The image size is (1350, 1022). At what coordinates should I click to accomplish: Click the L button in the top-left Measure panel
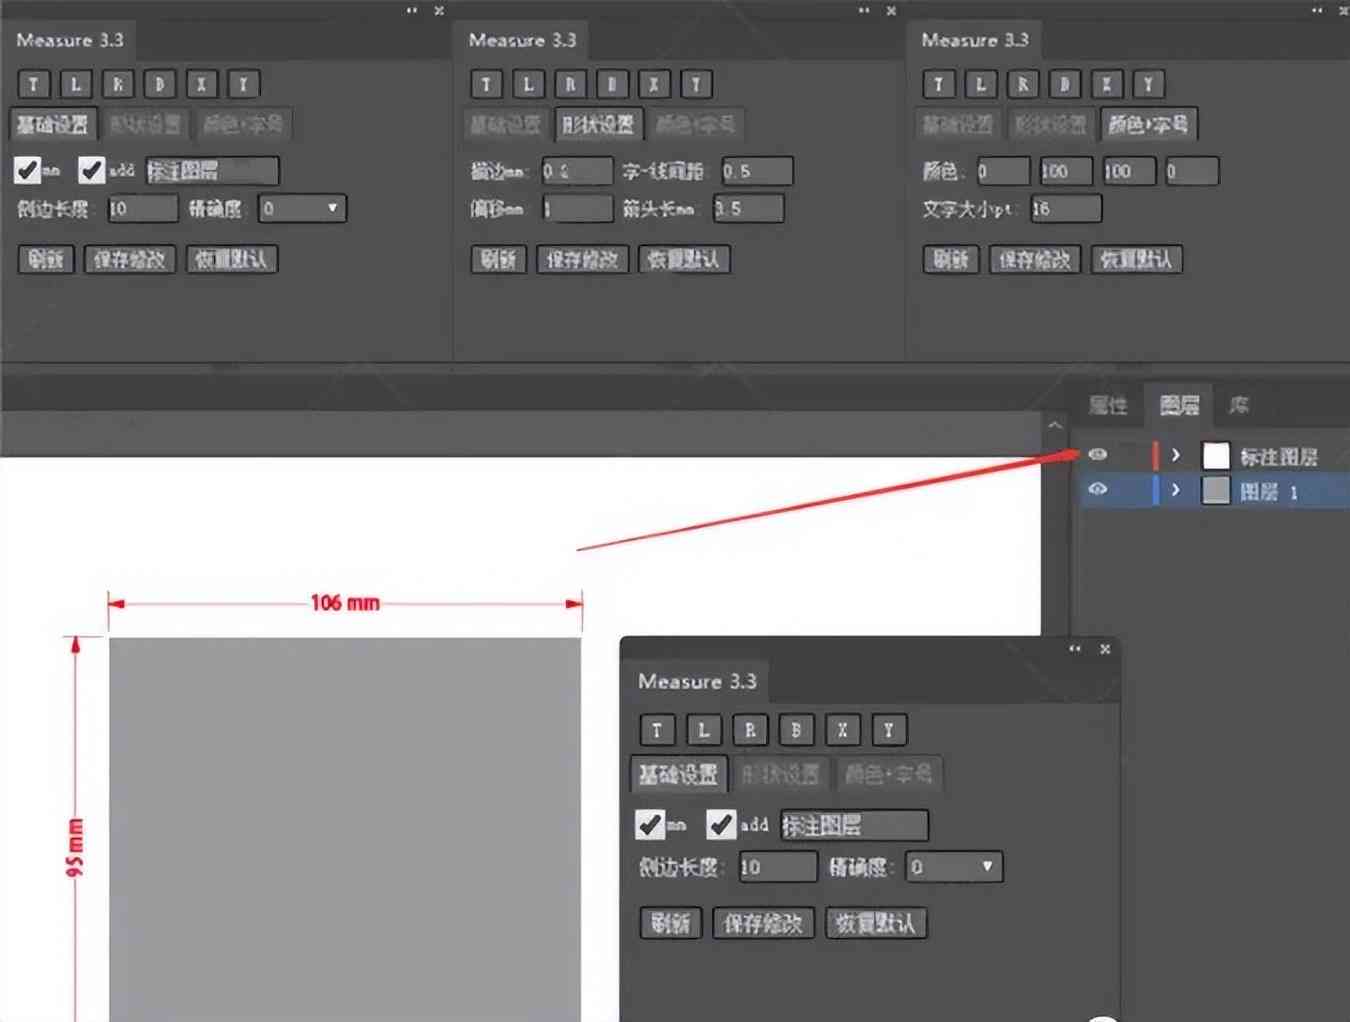pos(75,84)
